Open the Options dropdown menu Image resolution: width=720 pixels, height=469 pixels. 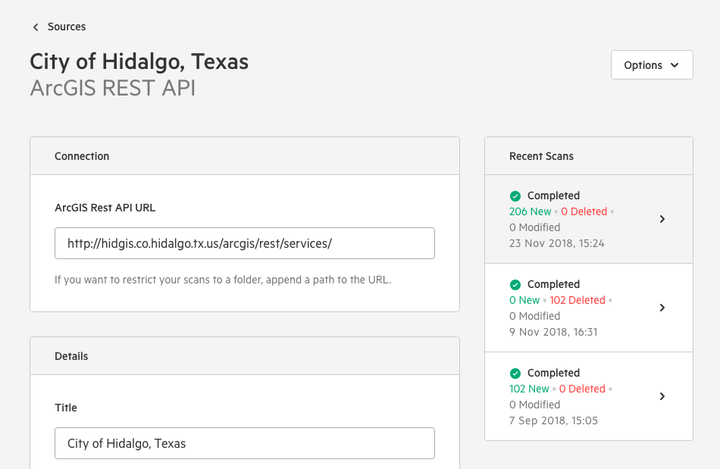pyautogui.click(x=652, y=65)
